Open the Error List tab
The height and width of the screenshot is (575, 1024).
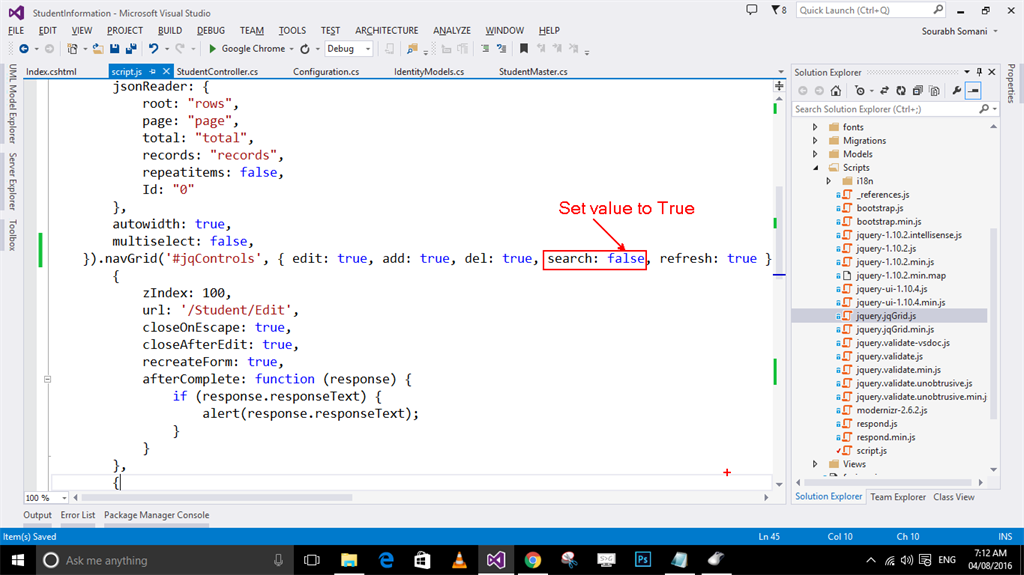point(78,515)
